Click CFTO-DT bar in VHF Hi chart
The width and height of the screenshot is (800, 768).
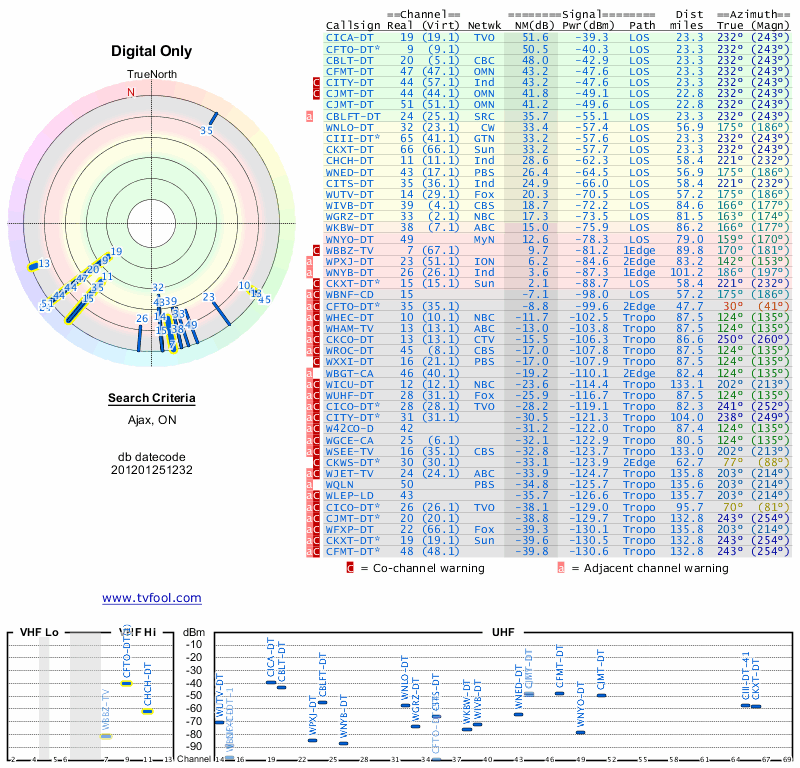[127, 683]
